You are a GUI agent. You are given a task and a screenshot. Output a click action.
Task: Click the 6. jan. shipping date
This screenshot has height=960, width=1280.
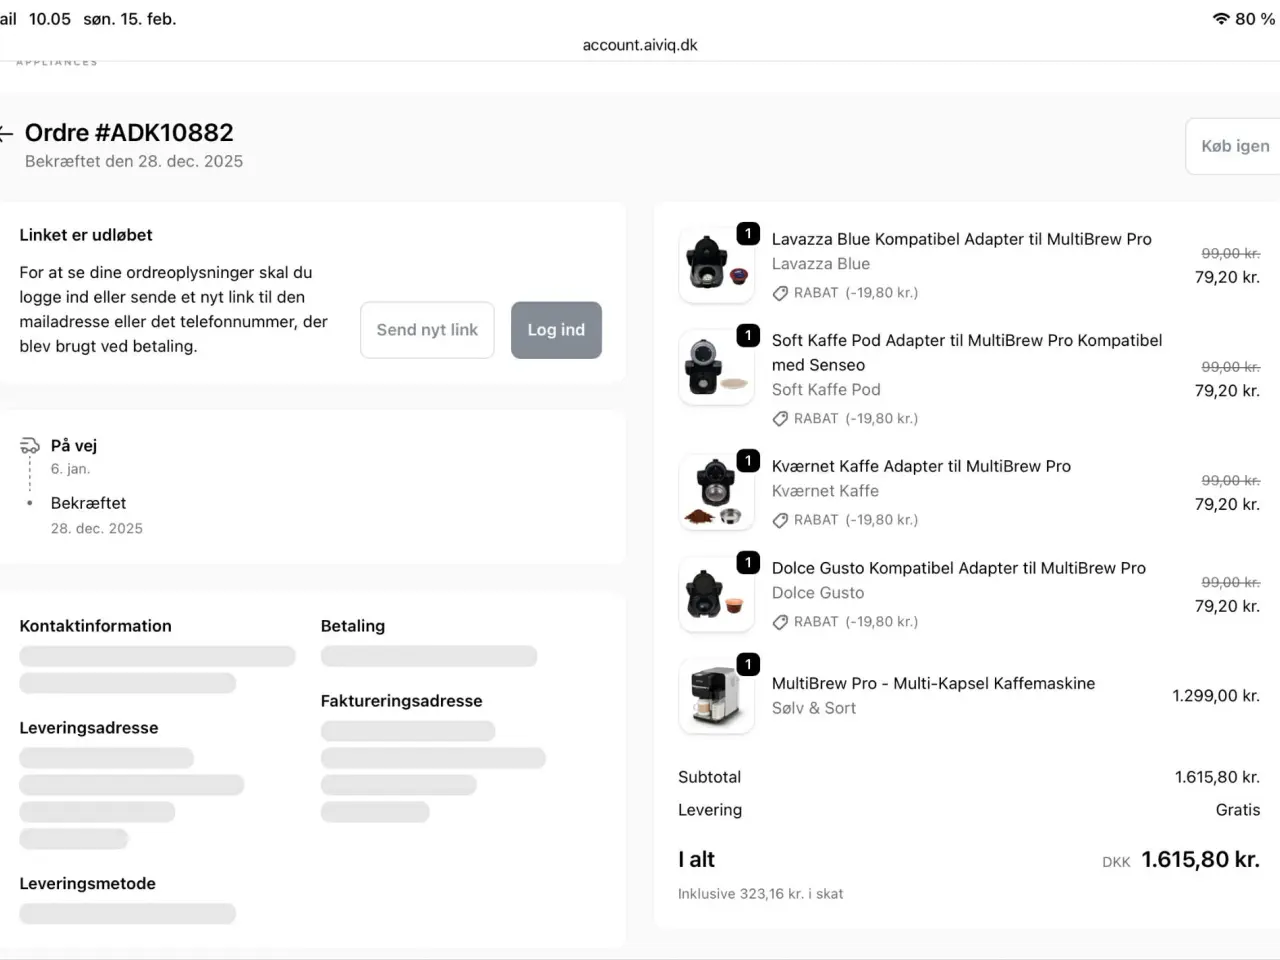coord(70,469)
